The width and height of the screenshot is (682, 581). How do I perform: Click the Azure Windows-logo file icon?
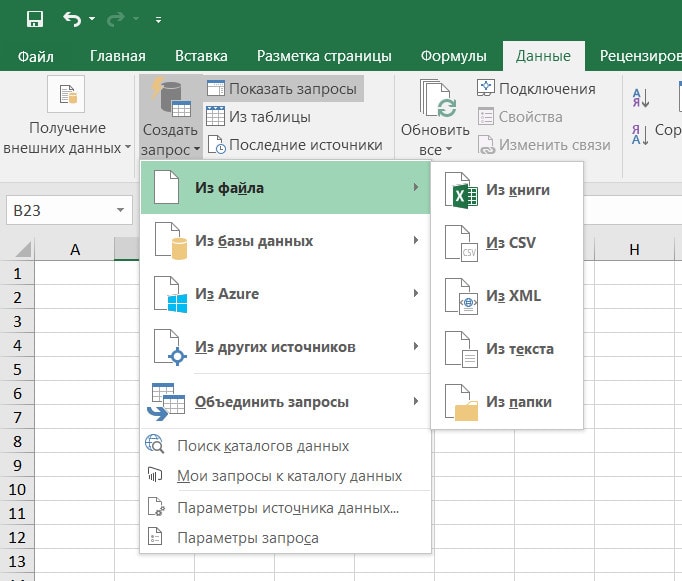170,295
